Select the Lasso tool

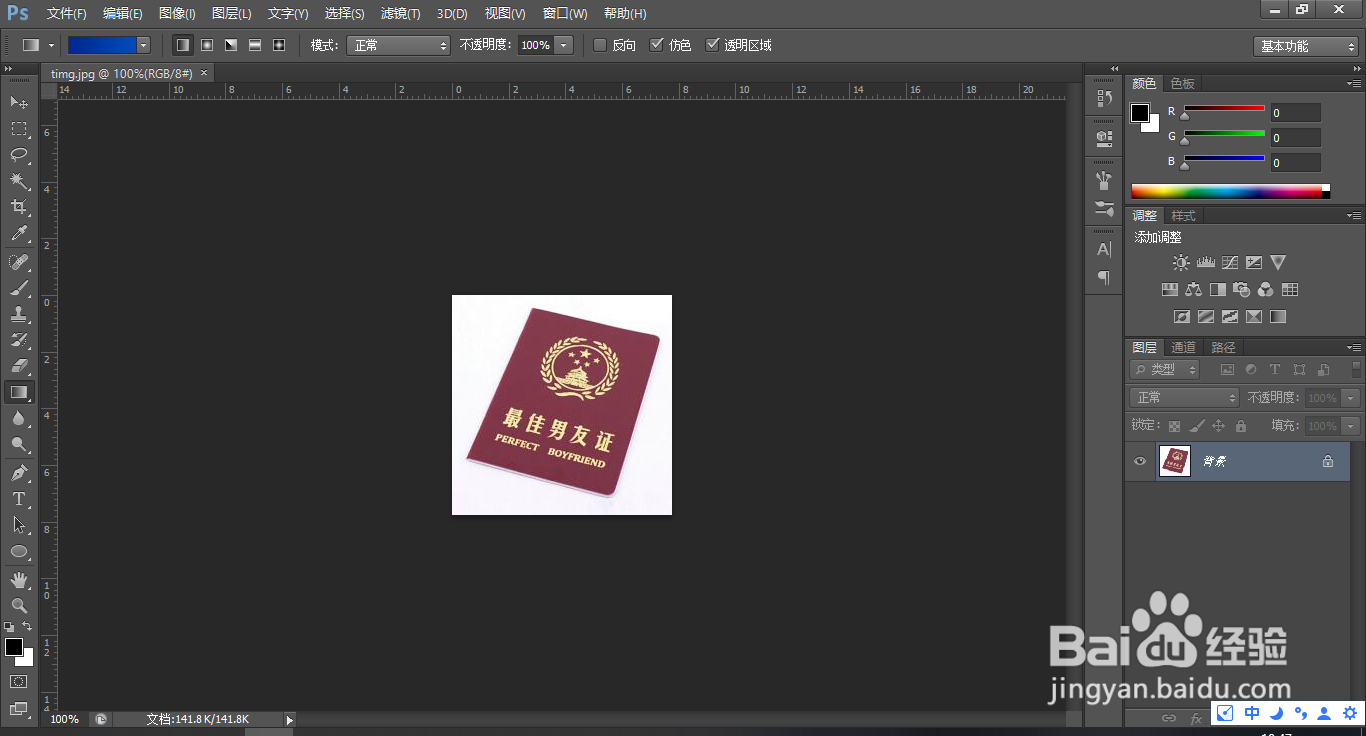click(x=19, y=154)
